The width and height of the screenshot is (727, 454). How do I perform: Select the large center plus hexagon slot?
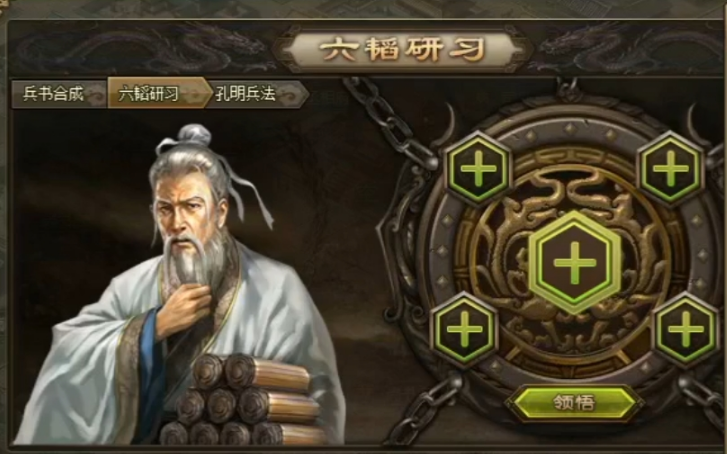pos(575,262)
